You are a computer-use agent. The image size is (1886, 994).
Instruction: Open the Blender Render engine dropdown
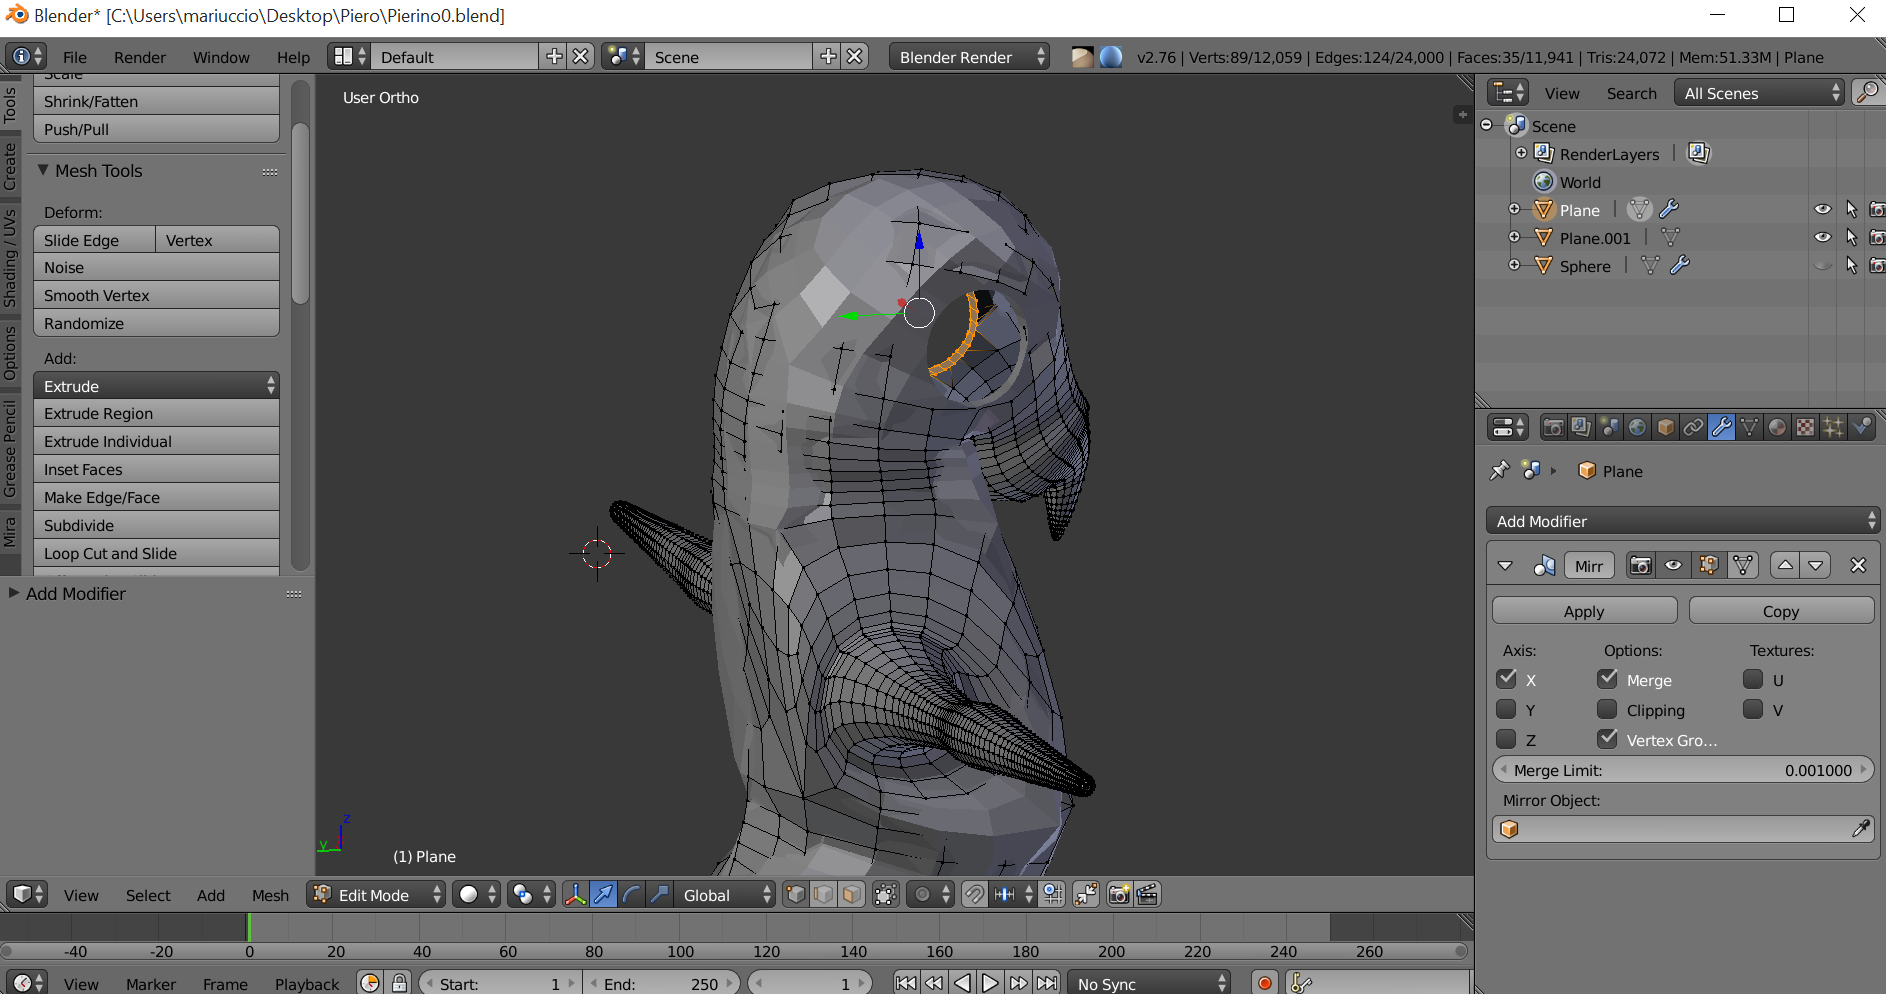pyautogui.click(x=969, y=57)
